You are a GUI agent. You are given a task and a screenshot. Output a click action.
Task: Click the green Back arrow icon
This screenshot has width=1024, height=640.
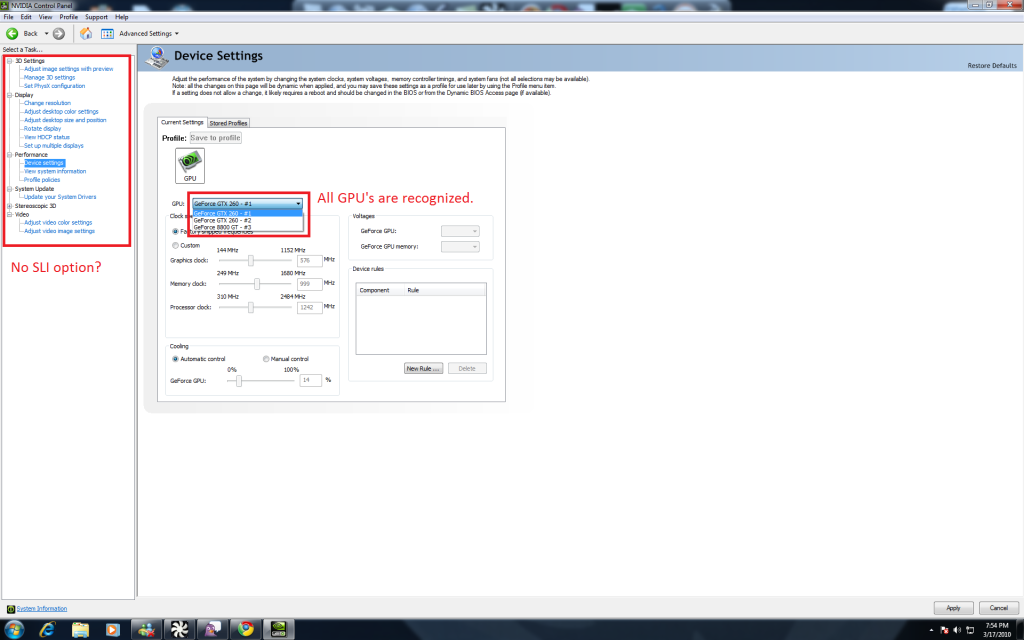click(12, 33)
